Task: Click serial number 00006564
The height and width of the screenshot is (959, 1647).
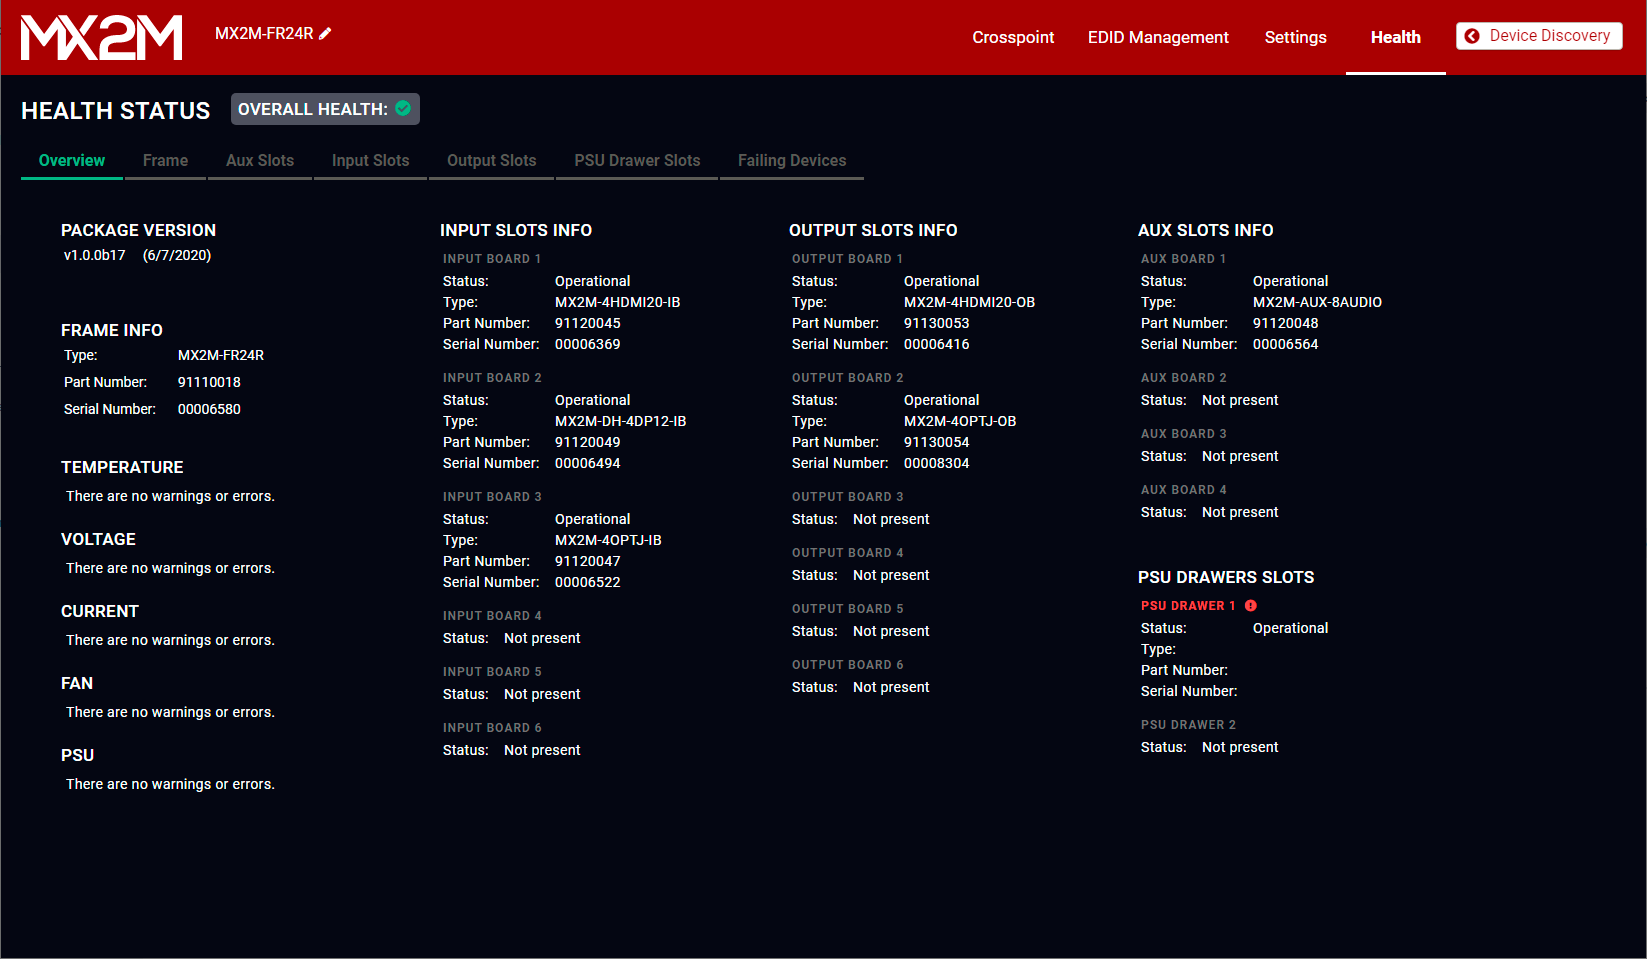Action: (x=1285, y=344)
